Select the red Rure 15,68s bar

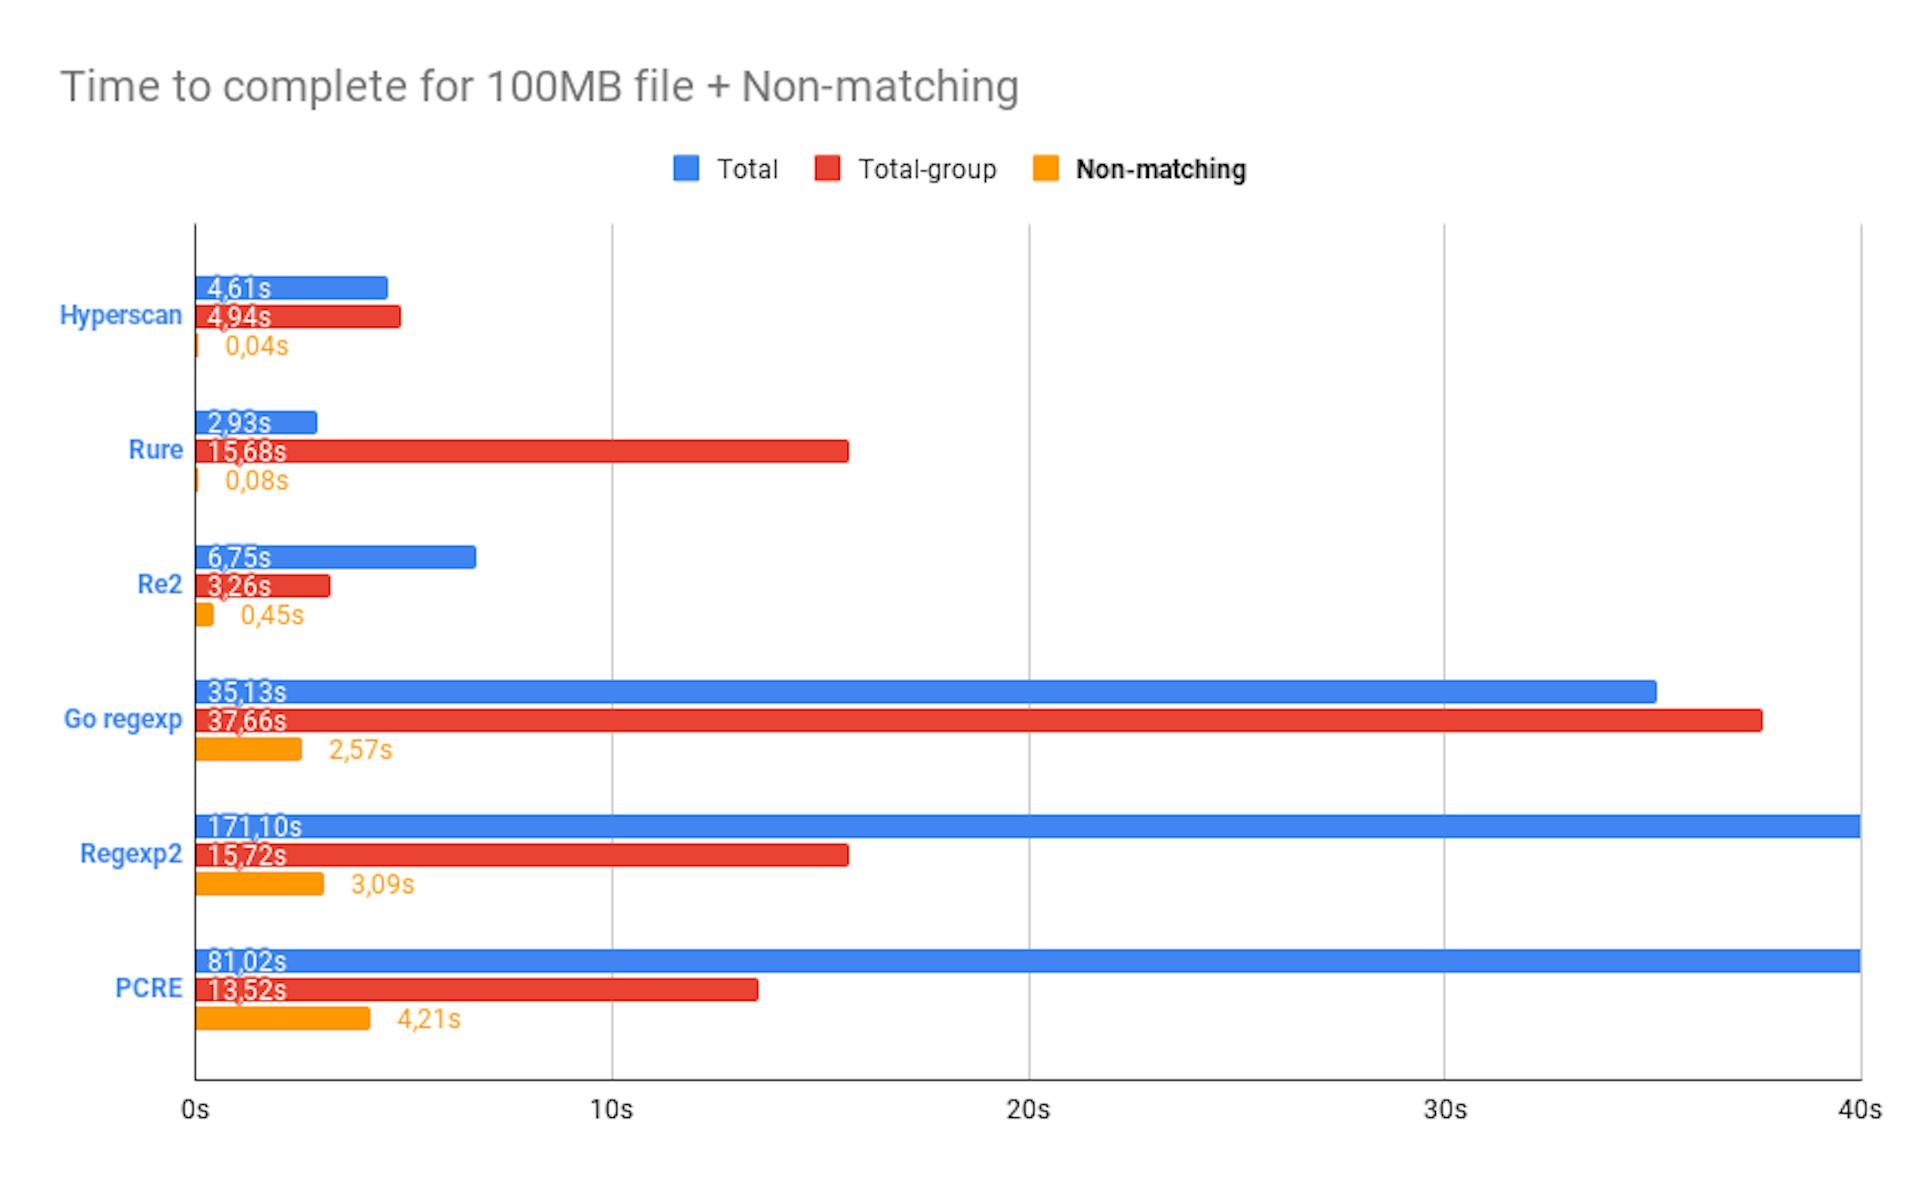522,451
